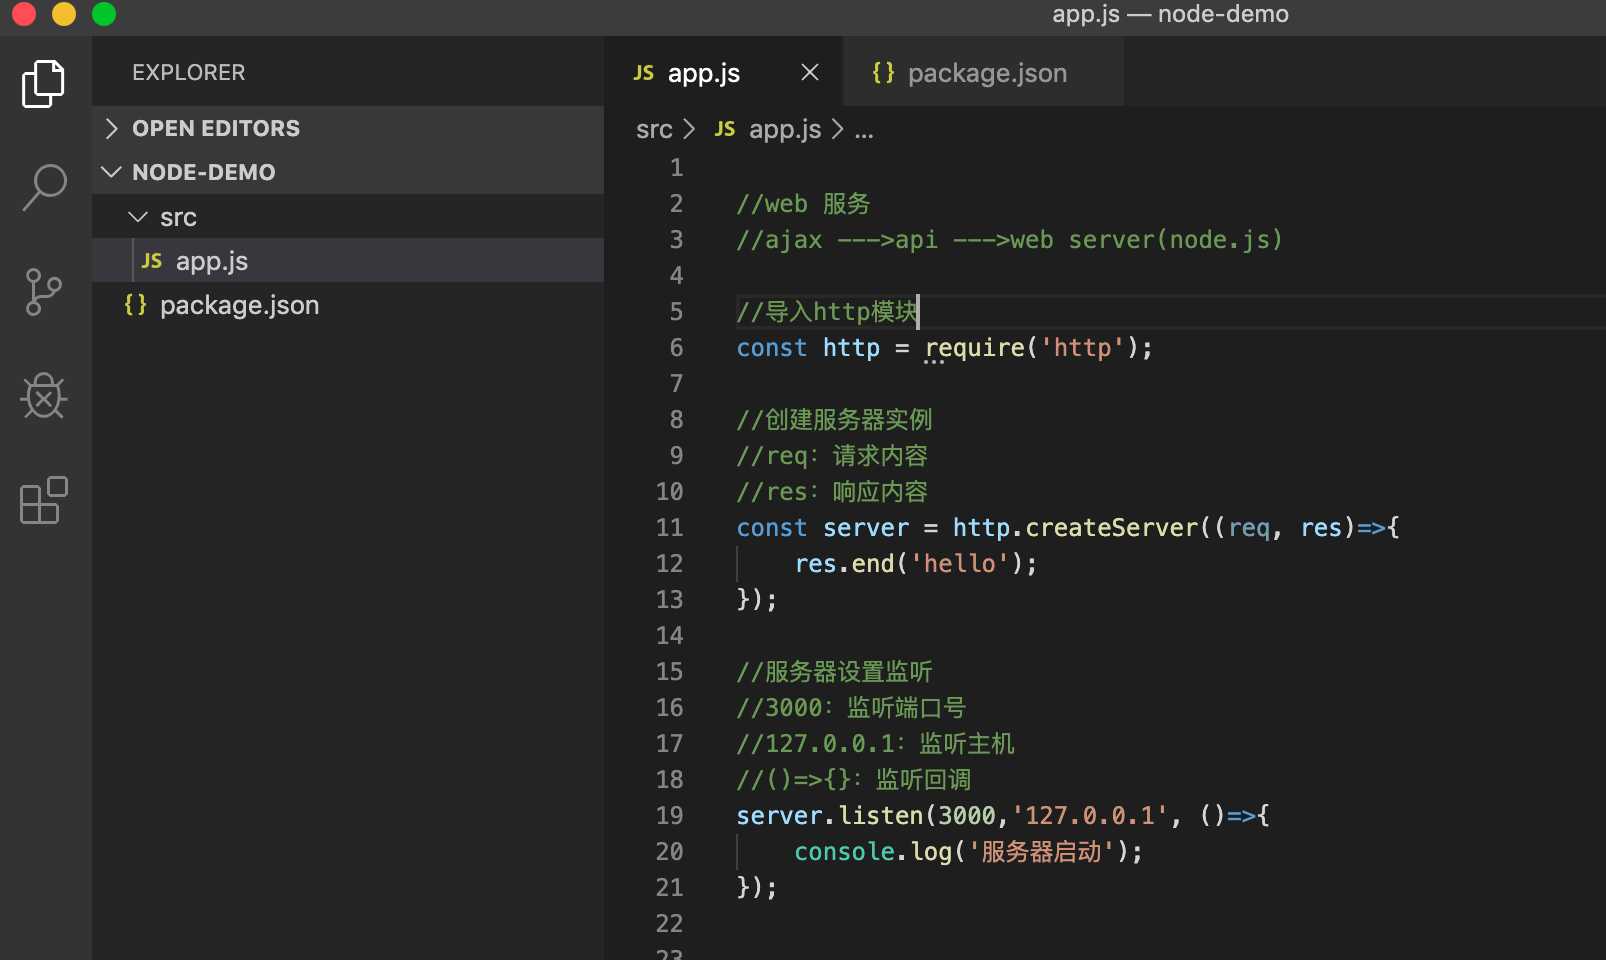Click createServer on line 11
Viewport: 1606px width, 960px height.
pos(1111,527)
